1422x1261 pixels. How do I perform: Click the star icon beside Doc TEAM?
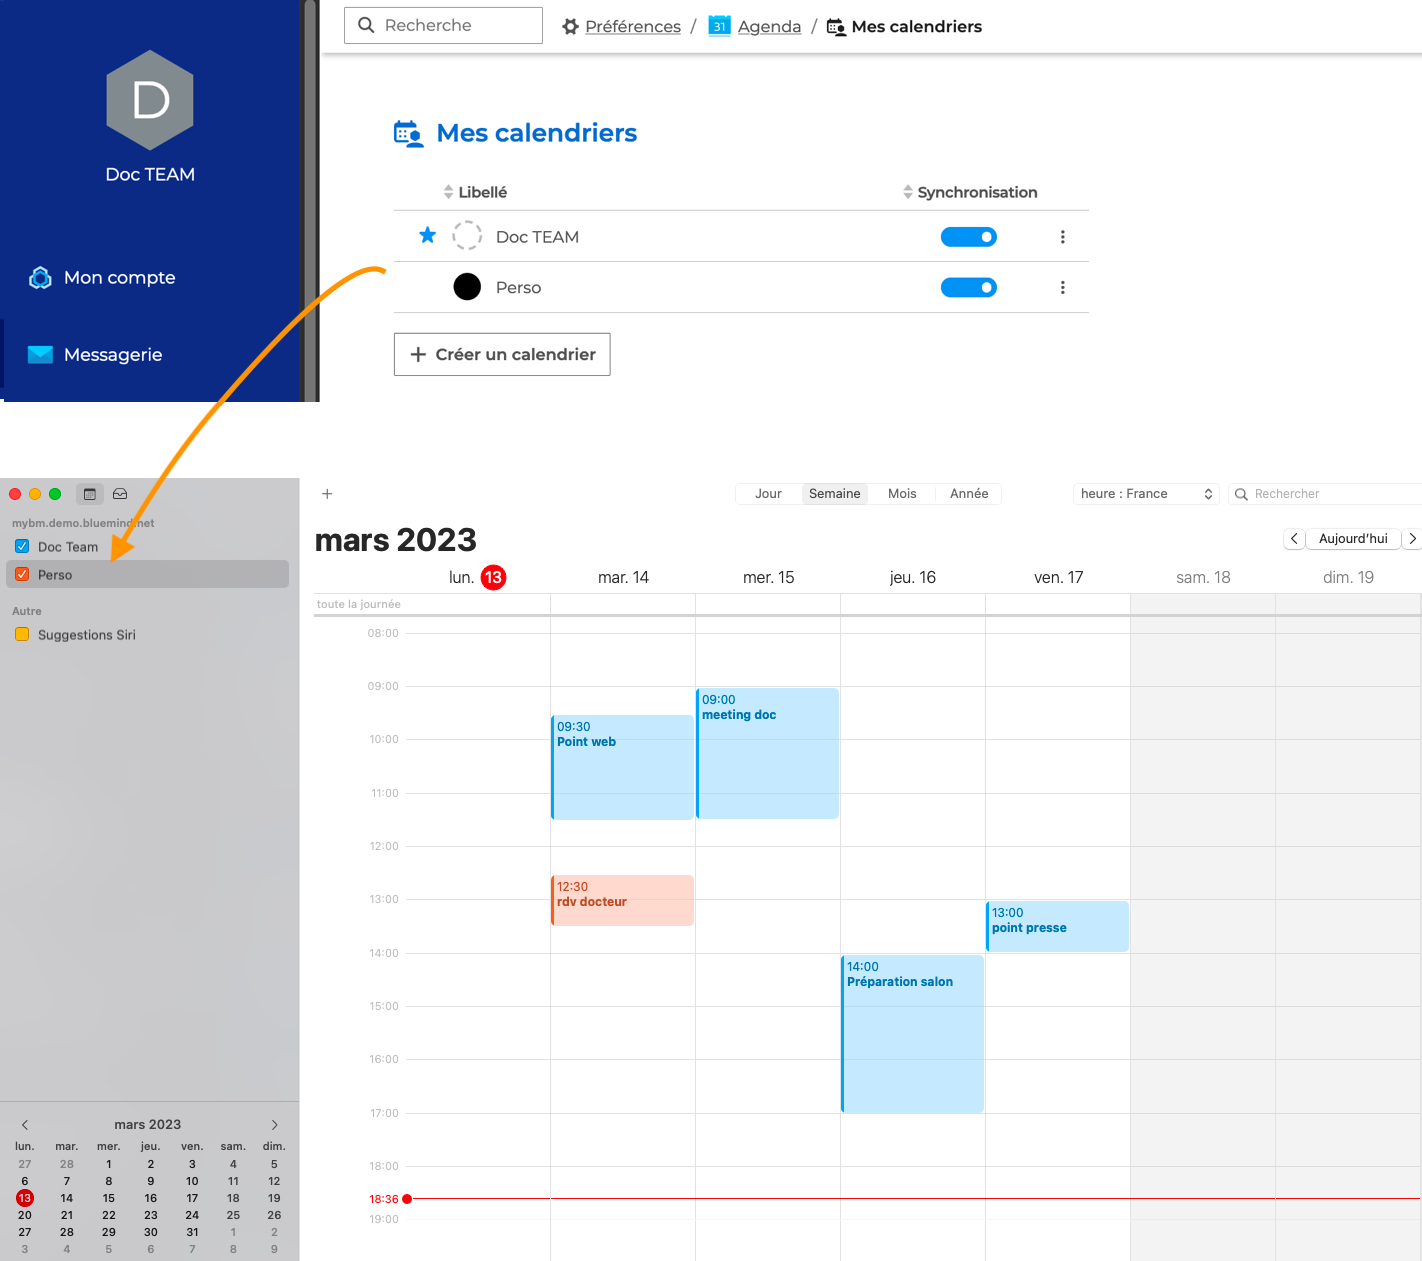click(x=427, y=236)
